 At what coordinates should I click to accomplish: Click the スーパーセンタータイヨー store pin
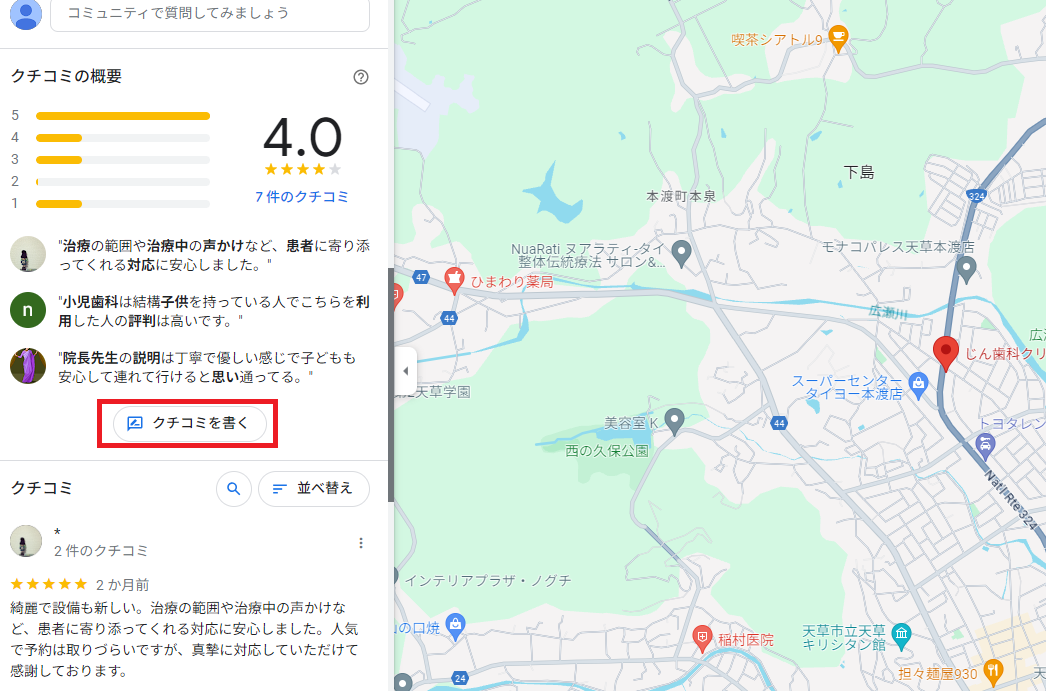click(x=917, y=381)
